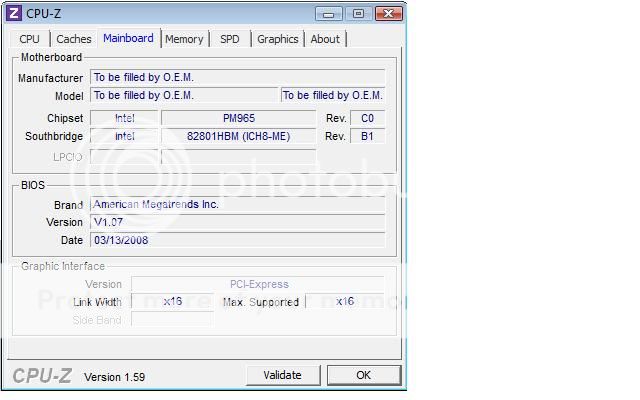Click the CPU-Z icon in the title bar

click(14, 13)
